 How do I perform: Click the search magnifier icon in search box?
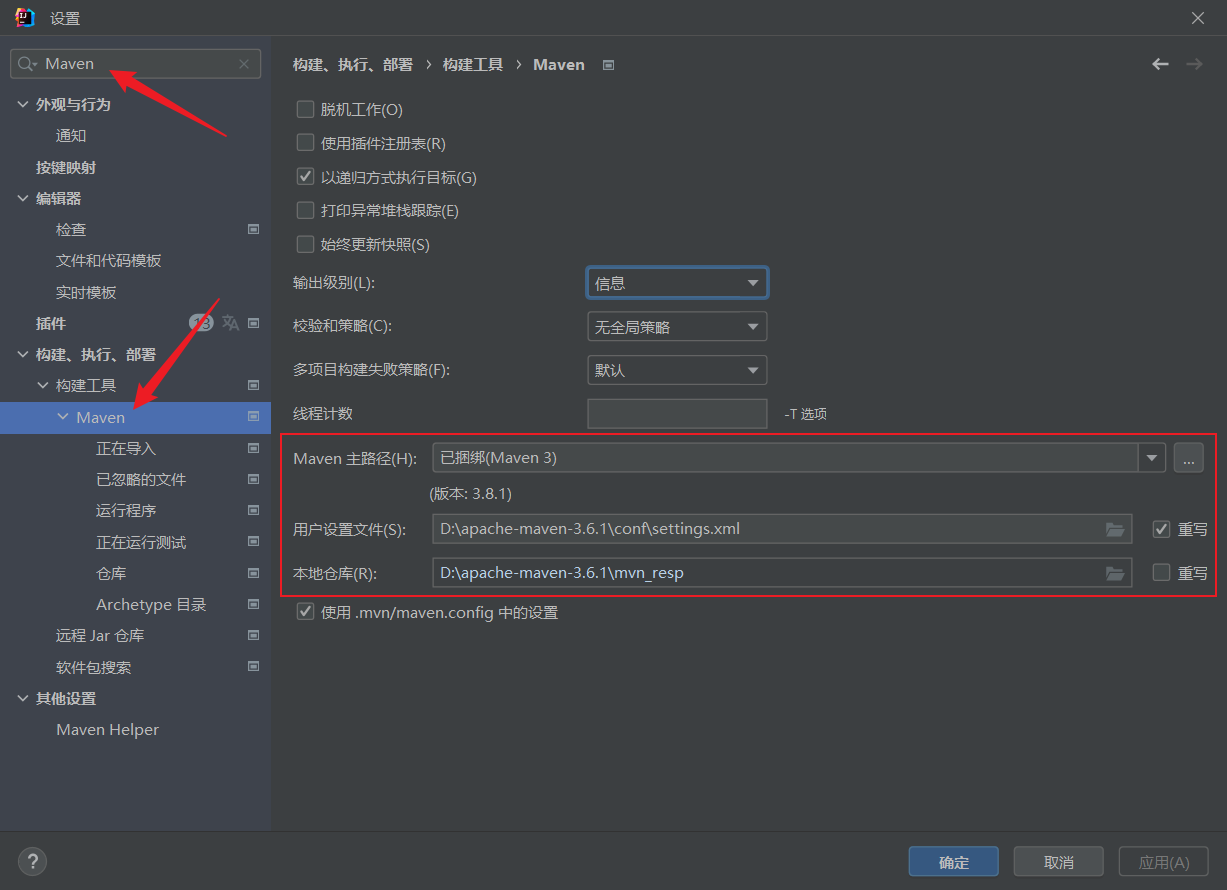click(x=27, y=64)
